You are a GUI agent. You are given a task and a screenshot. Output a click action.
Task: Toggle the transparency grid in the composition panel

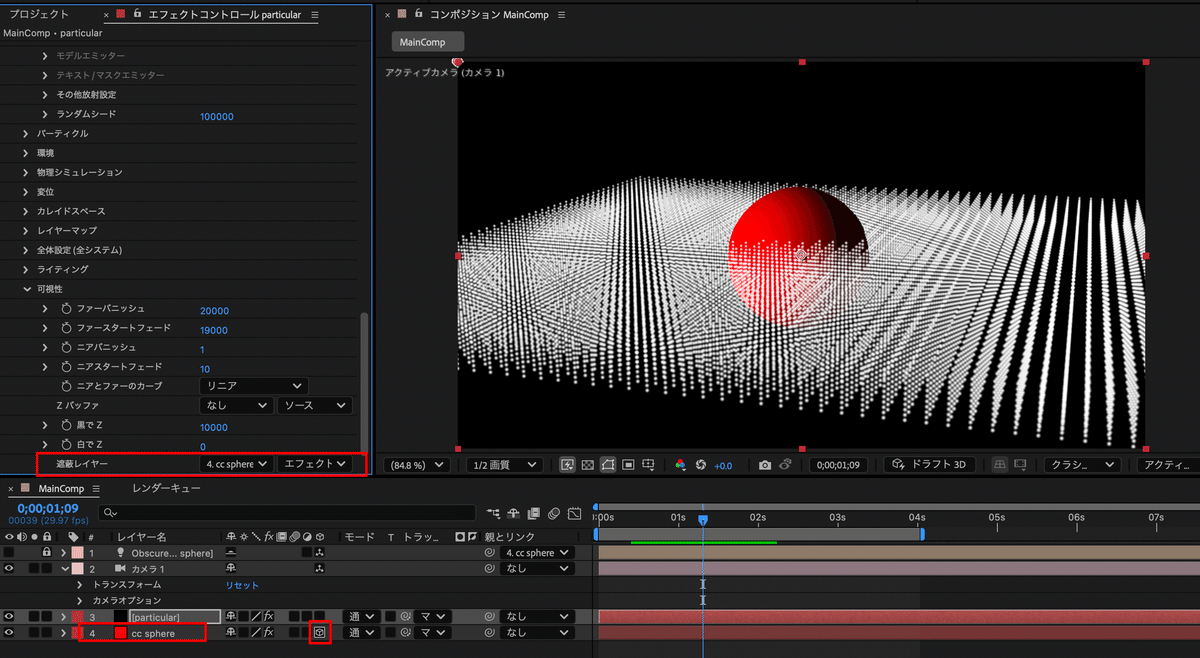coord(588,466)
